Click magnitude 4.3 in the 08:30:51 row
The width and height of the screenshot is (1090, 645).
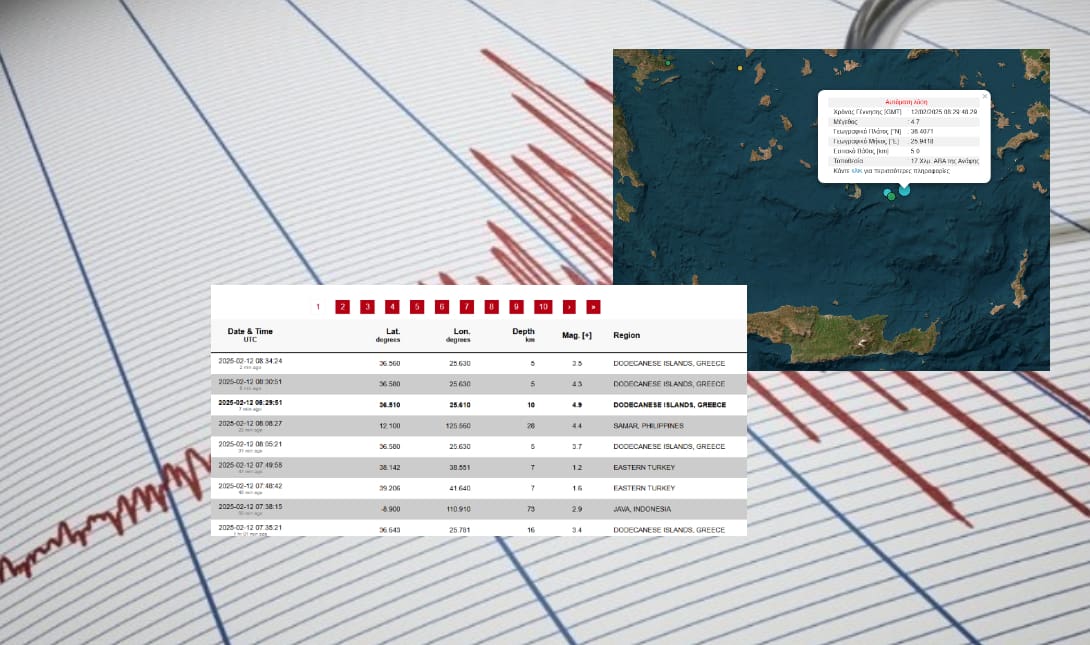(577, 384)
